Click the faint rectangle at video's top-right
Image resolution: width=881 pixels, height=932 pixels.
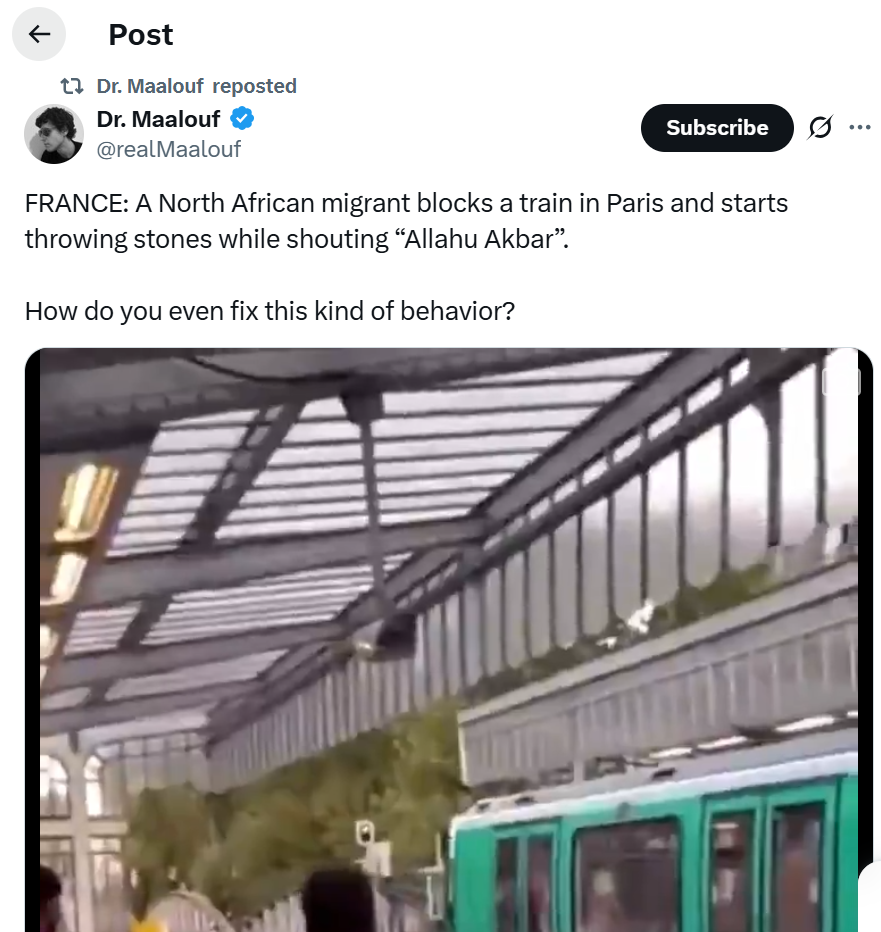tap(841, 381)
